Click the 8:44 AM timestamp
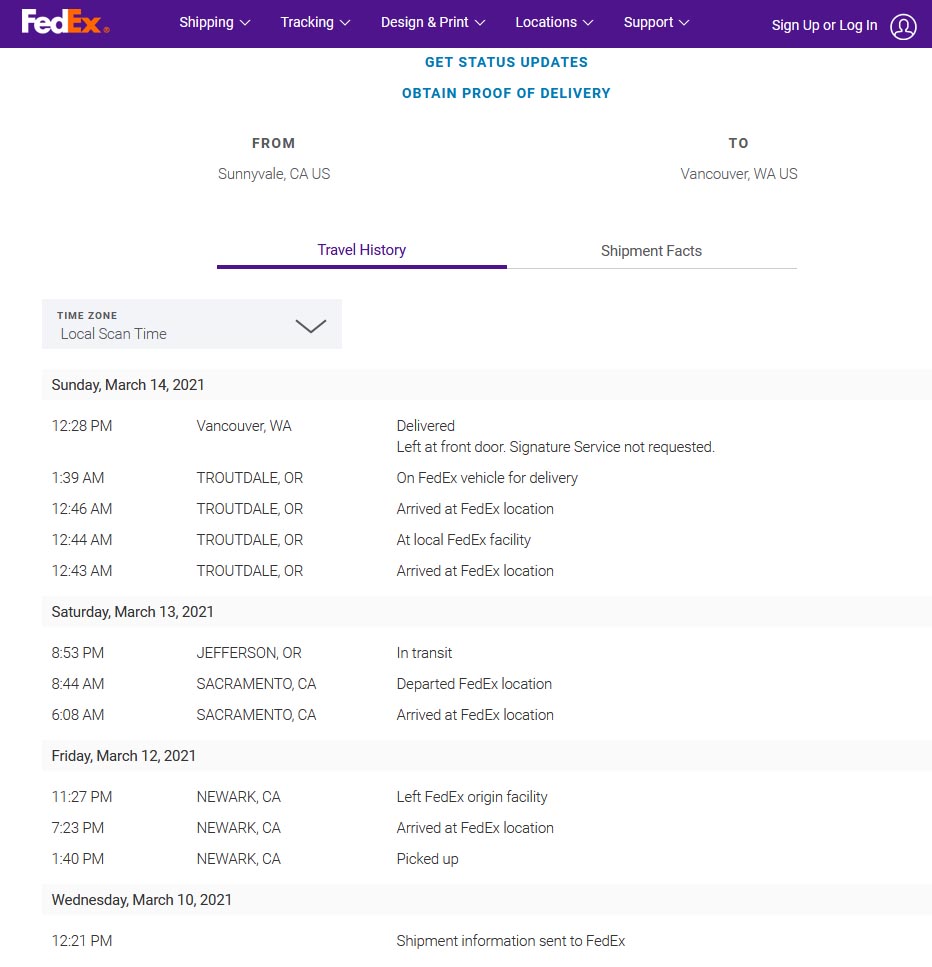The width and height of the screenshot is (932, 967). click(x=78, y=684)
